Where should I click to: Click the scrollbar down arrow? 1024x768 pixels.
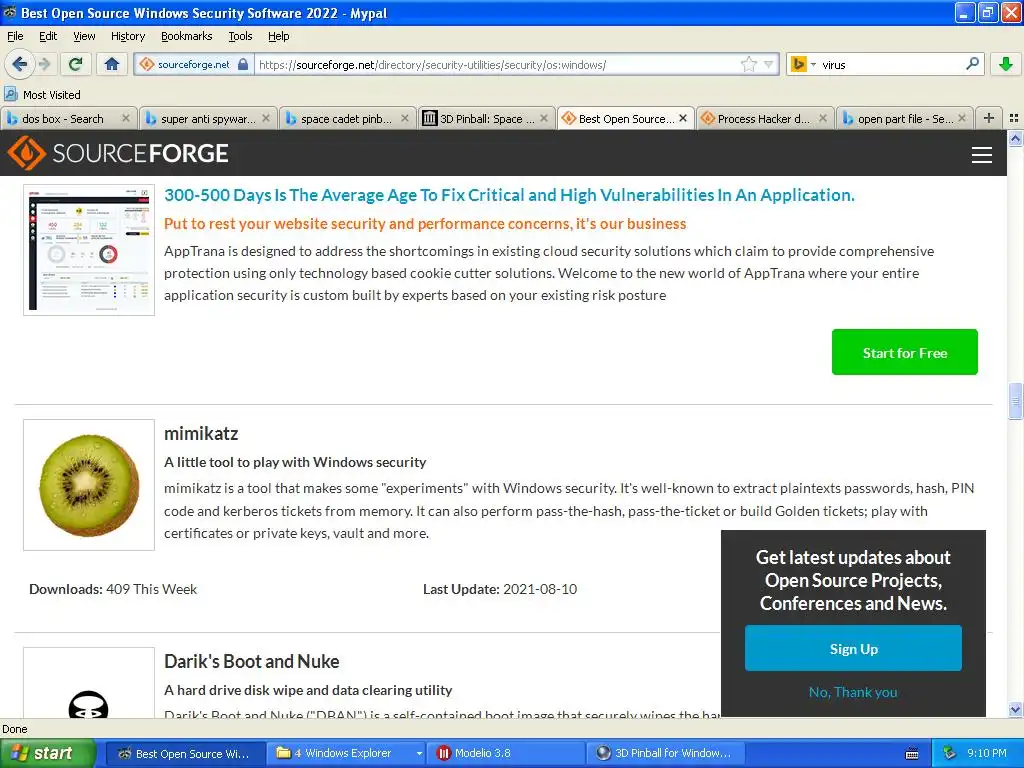click(x=1015, y=709)
